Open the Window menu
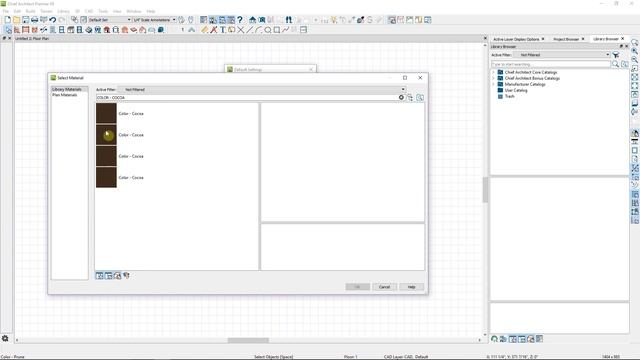The image size is (640, 360). point(133,11)
